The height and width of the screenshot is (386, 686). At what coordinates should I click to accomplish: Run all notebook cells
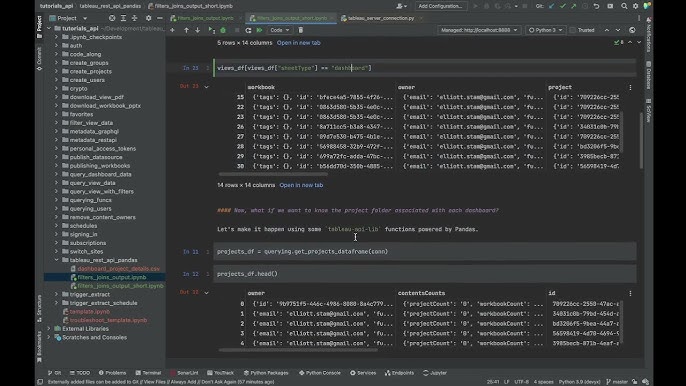(259, 30)
